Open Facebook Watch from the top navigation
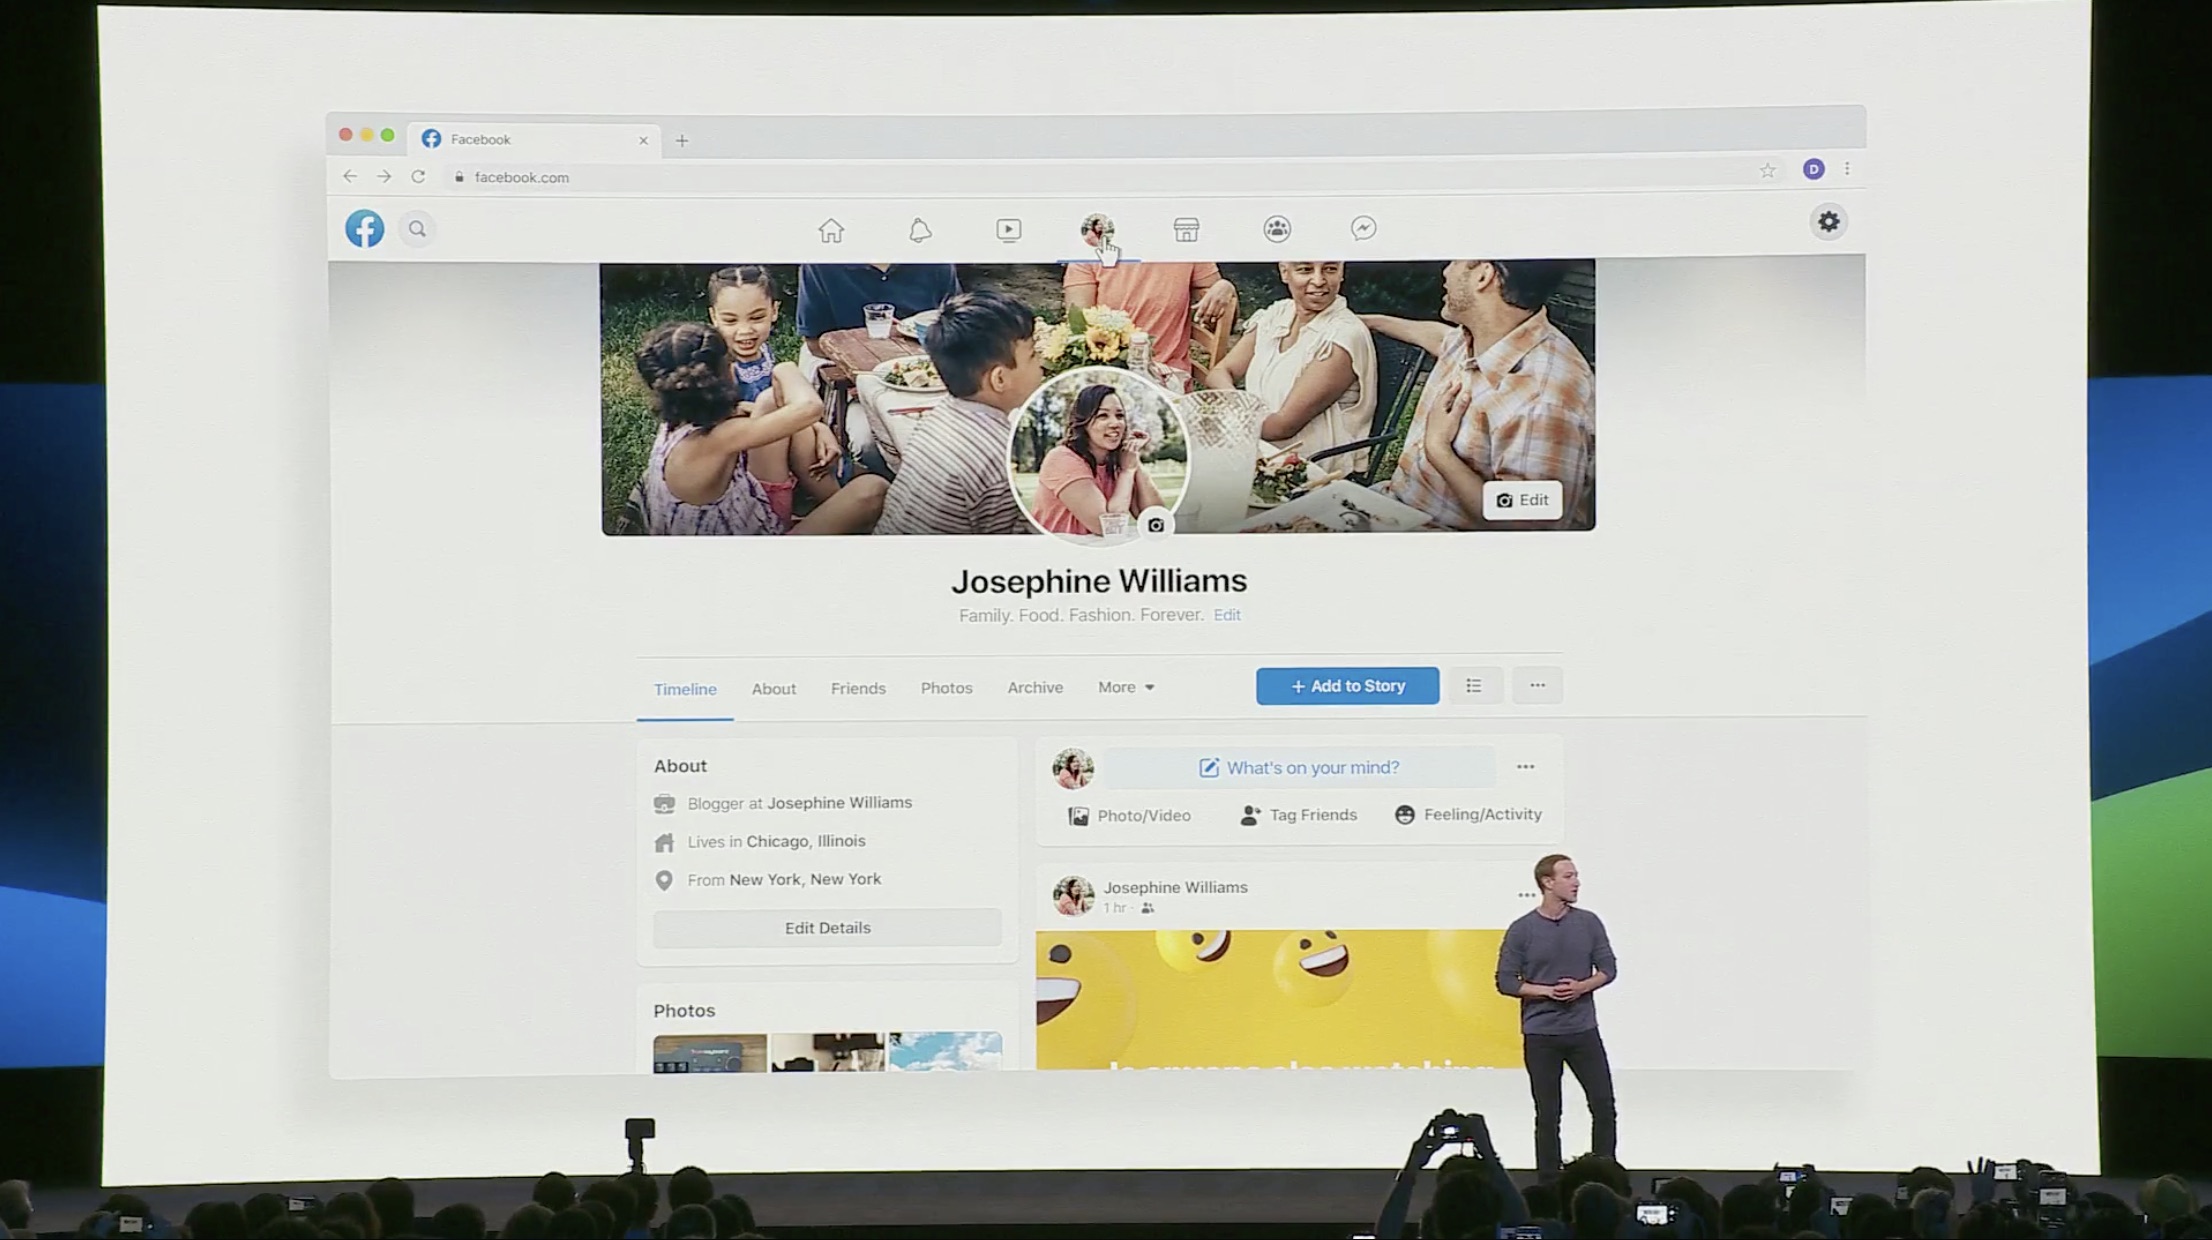Screen dimensions: 2212x1240 [x=1008, y=229]
